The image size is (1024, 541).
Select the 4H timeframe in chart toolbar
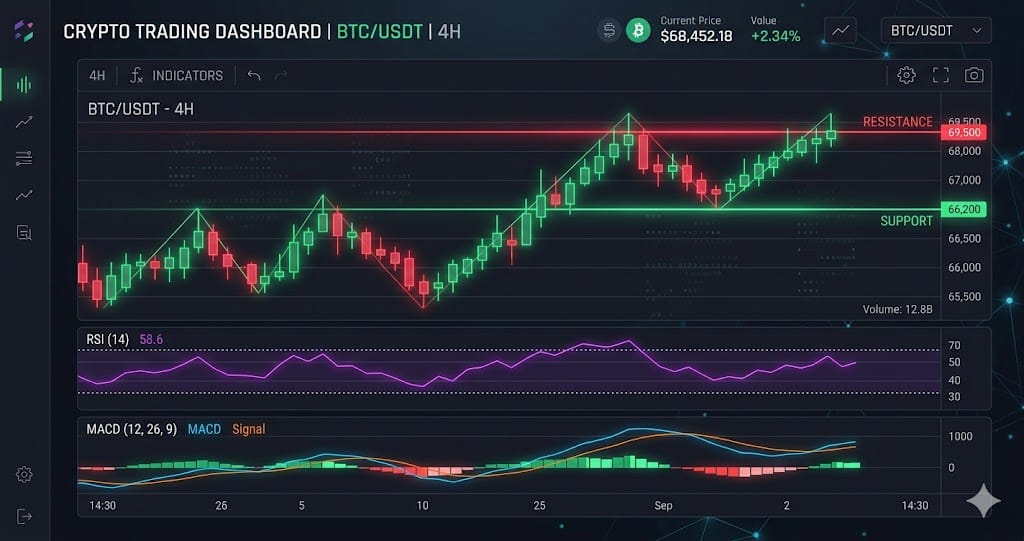click(97, 76)
